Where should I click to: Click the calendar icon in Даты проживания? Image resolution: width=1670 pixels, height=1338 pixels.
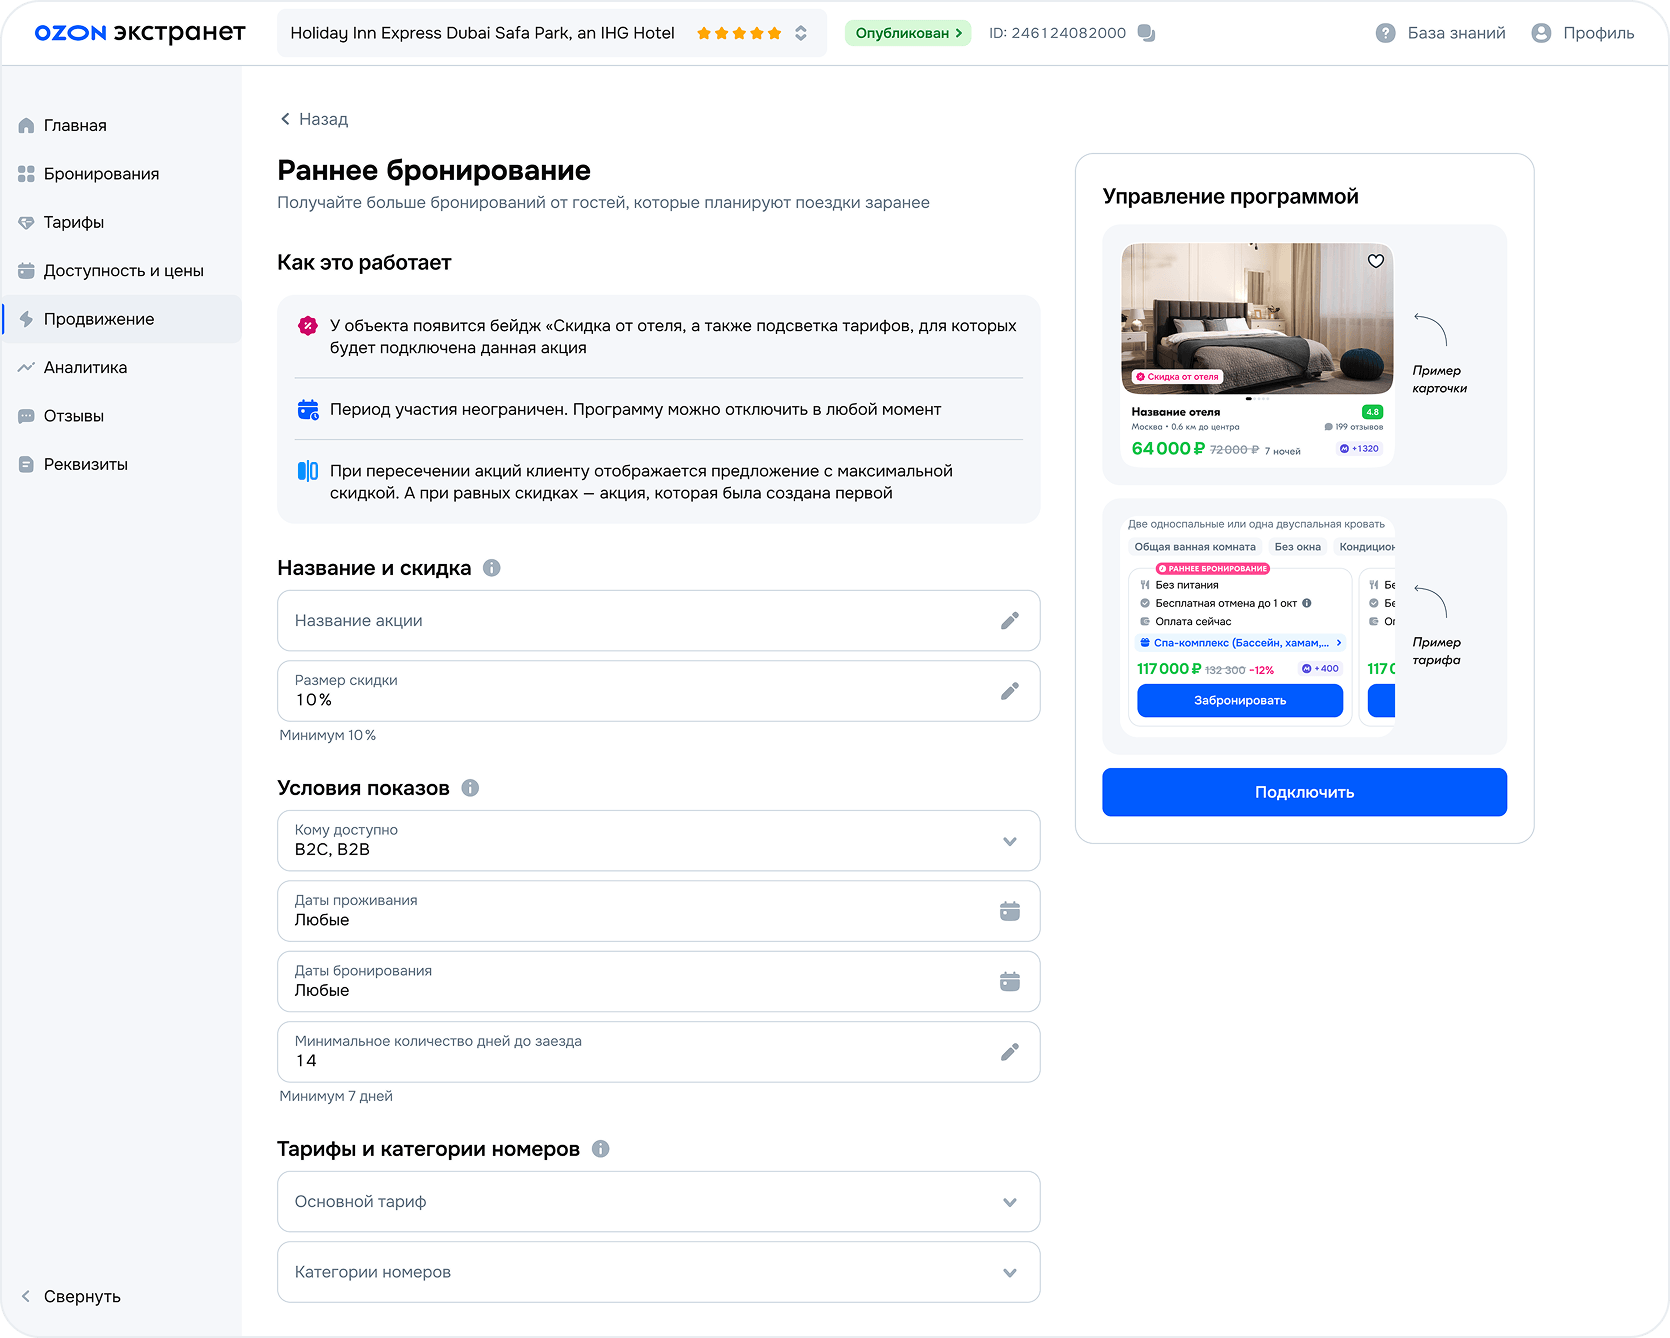[1010, 911]
